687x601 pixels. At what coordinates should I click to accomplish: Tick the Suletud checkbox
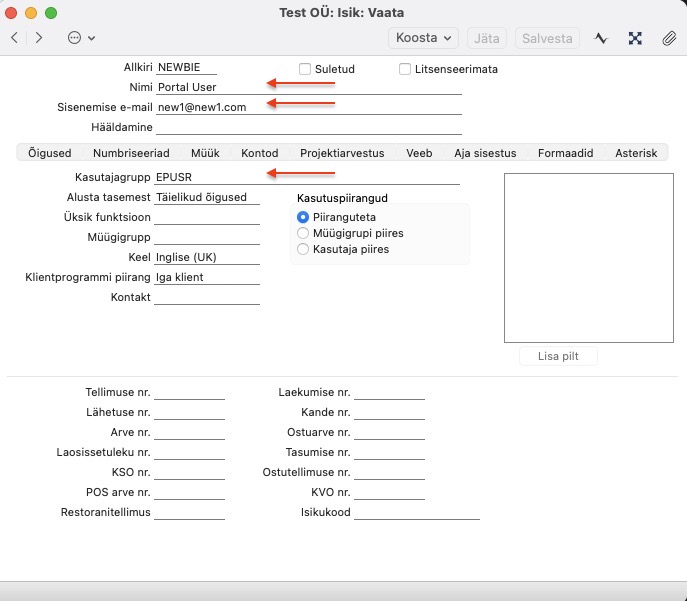305,69
